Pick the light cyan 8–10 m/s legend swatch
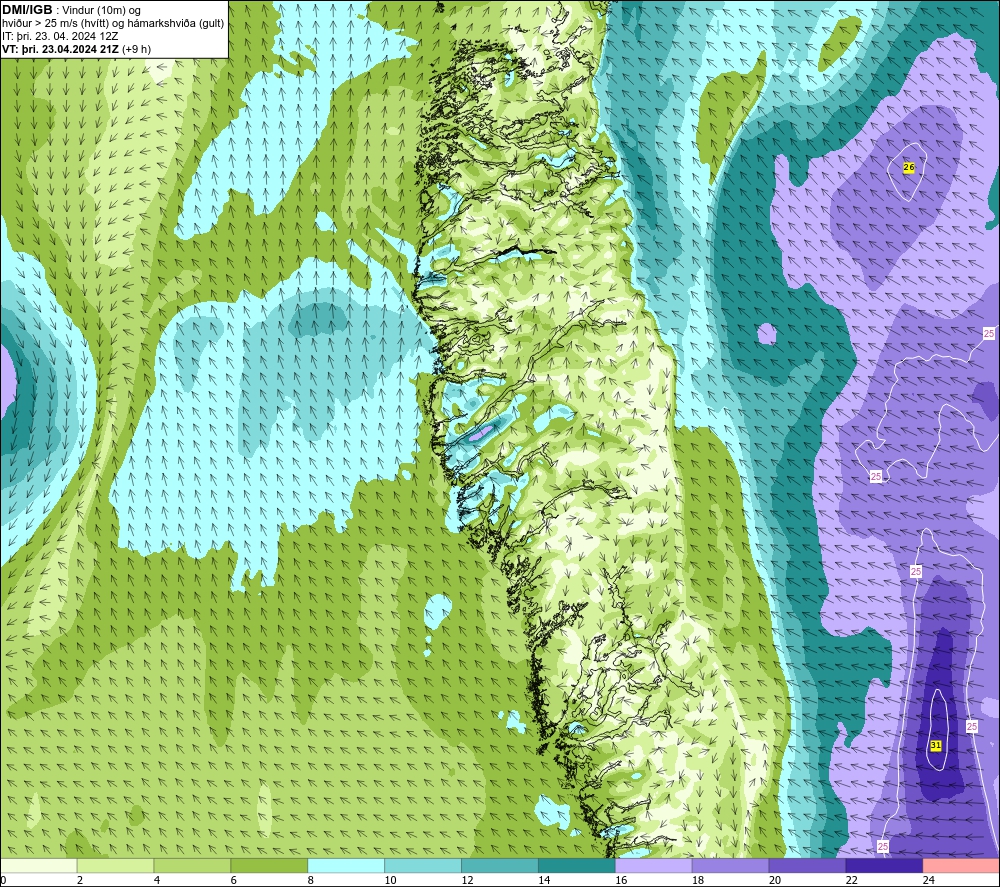 tap(346, 865)
